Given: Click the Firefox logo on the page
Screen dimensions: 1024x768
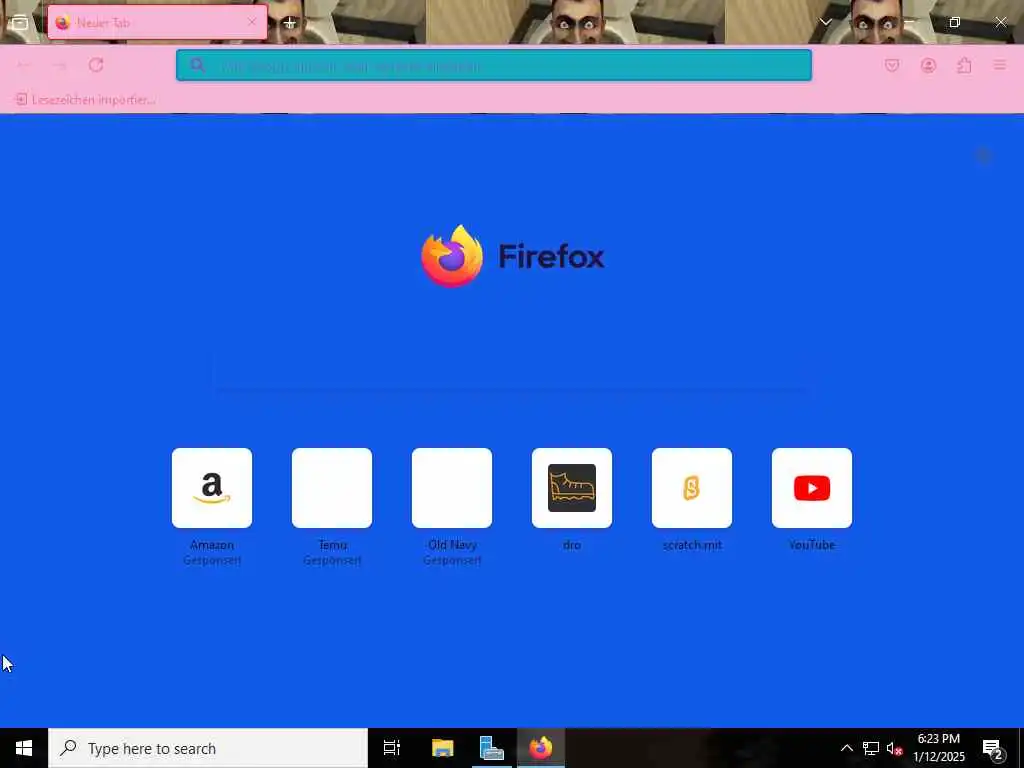Looking at the screenshot, I should (513, 256).
